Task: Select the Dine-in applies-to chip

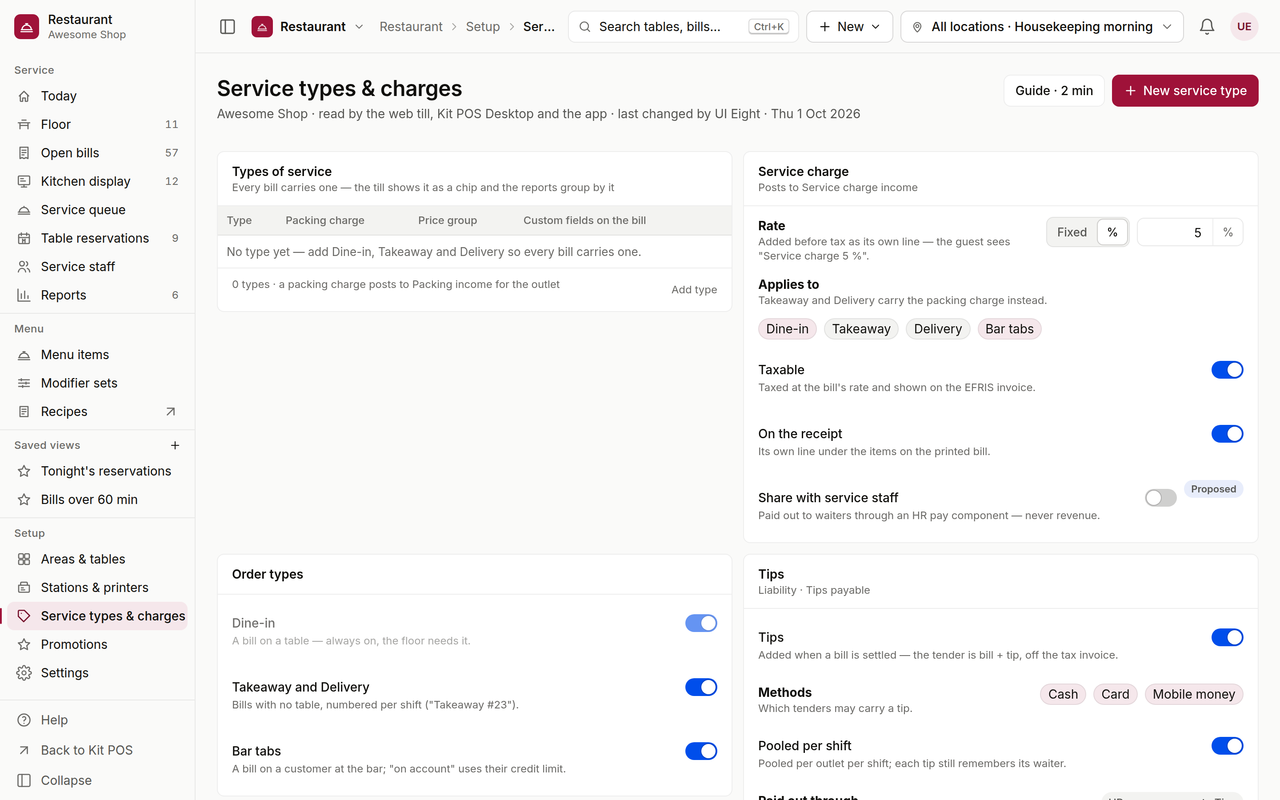Action: click(787, 329)
